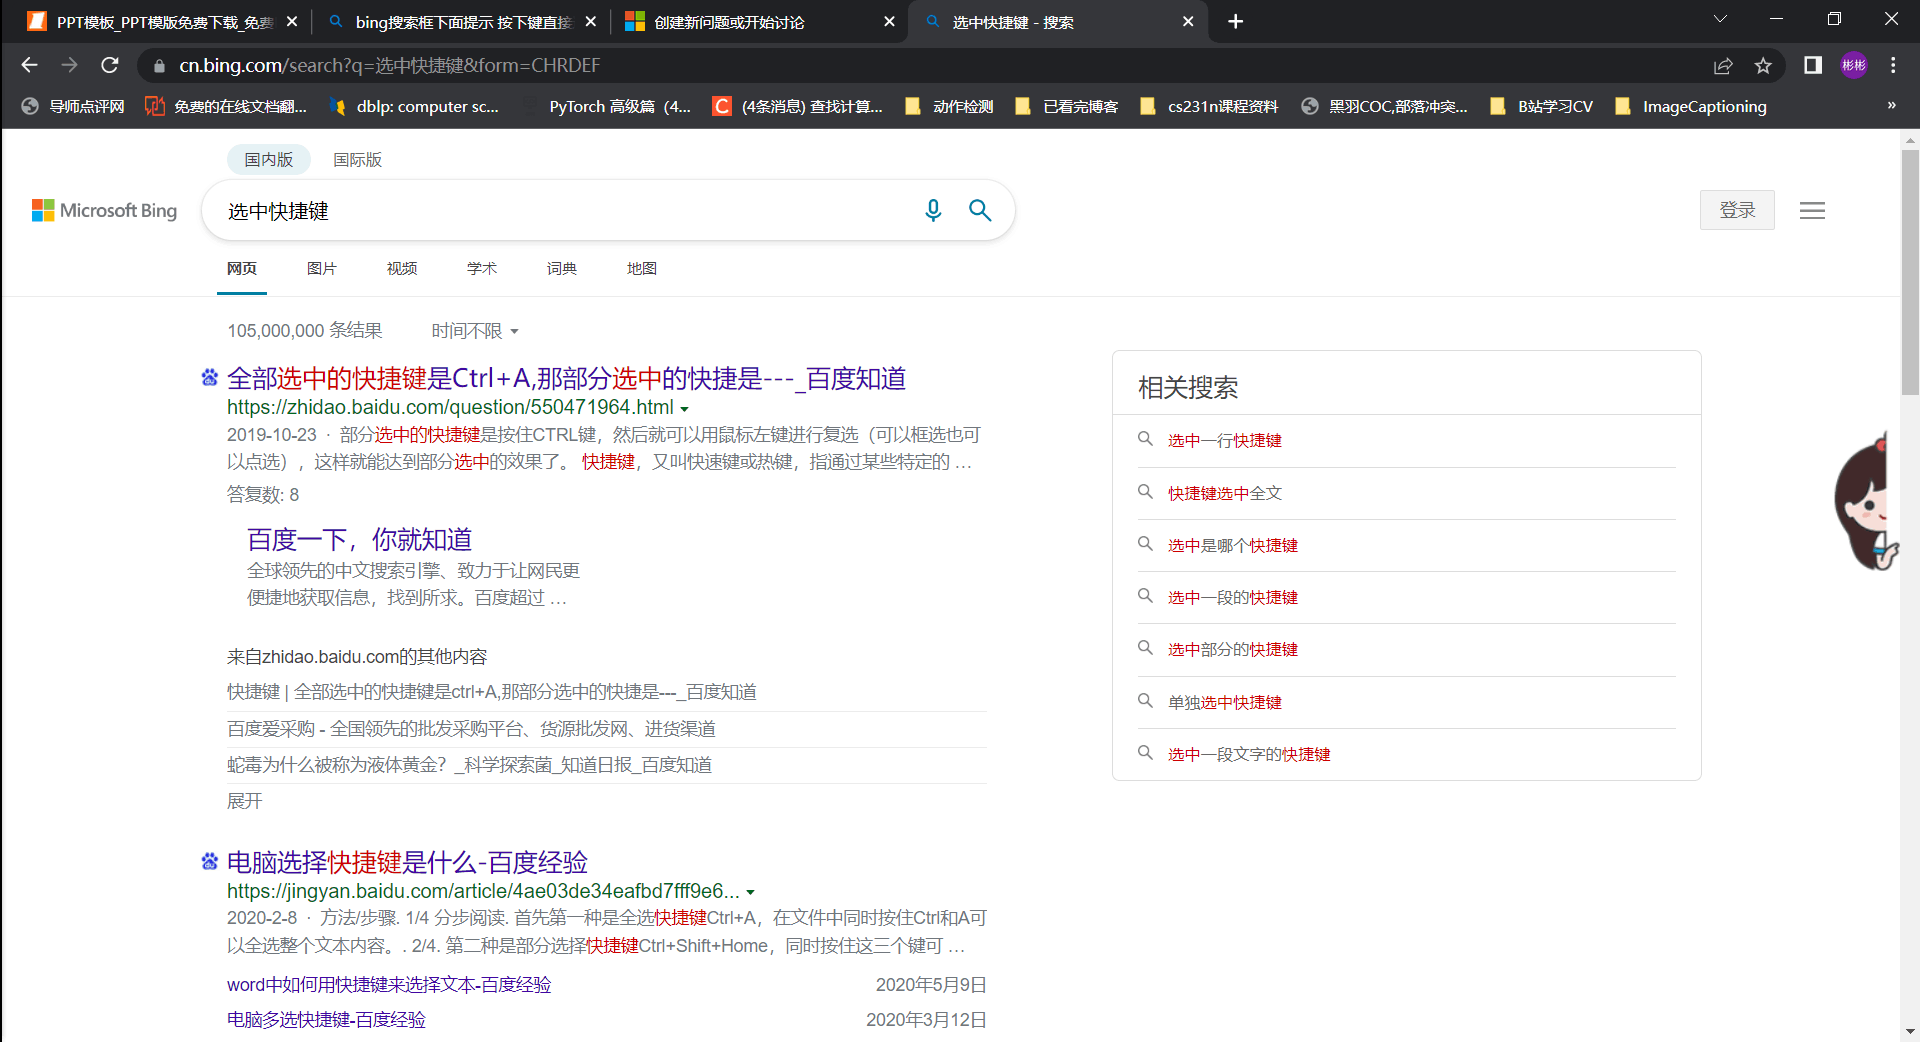Open the Bing hamburger menu

(x=1812, y=210)
